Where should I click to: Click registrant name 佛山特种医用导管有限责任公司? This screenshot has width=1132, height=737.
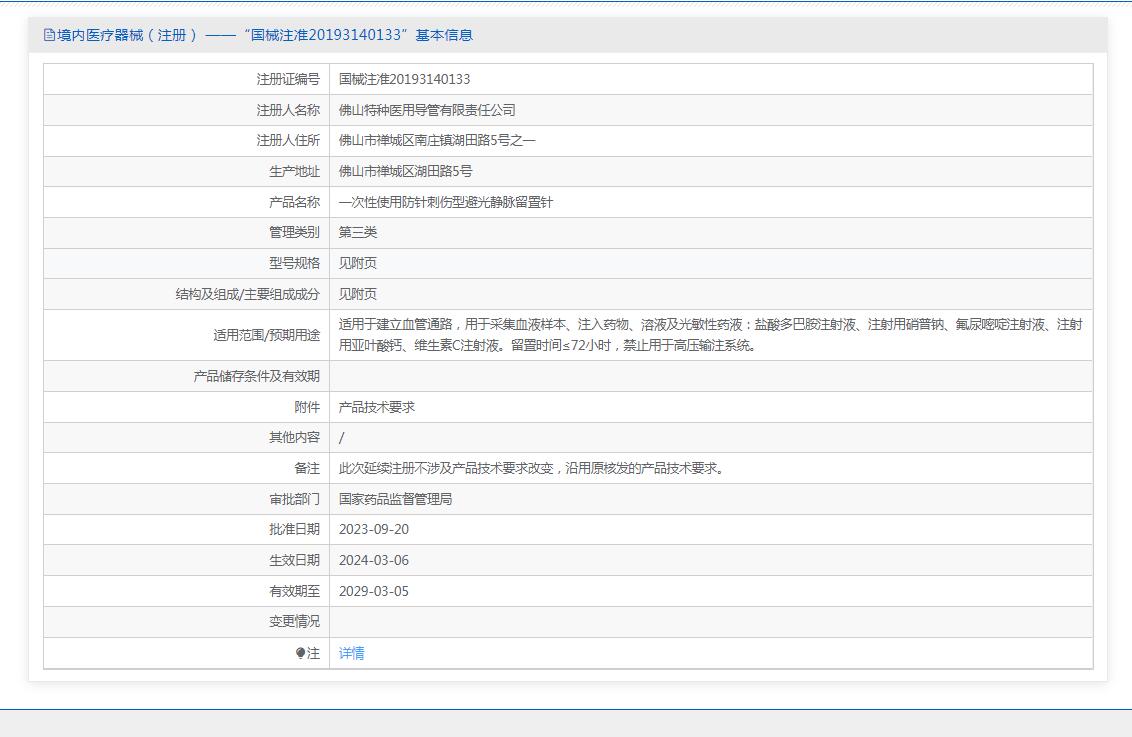point(427,110)
